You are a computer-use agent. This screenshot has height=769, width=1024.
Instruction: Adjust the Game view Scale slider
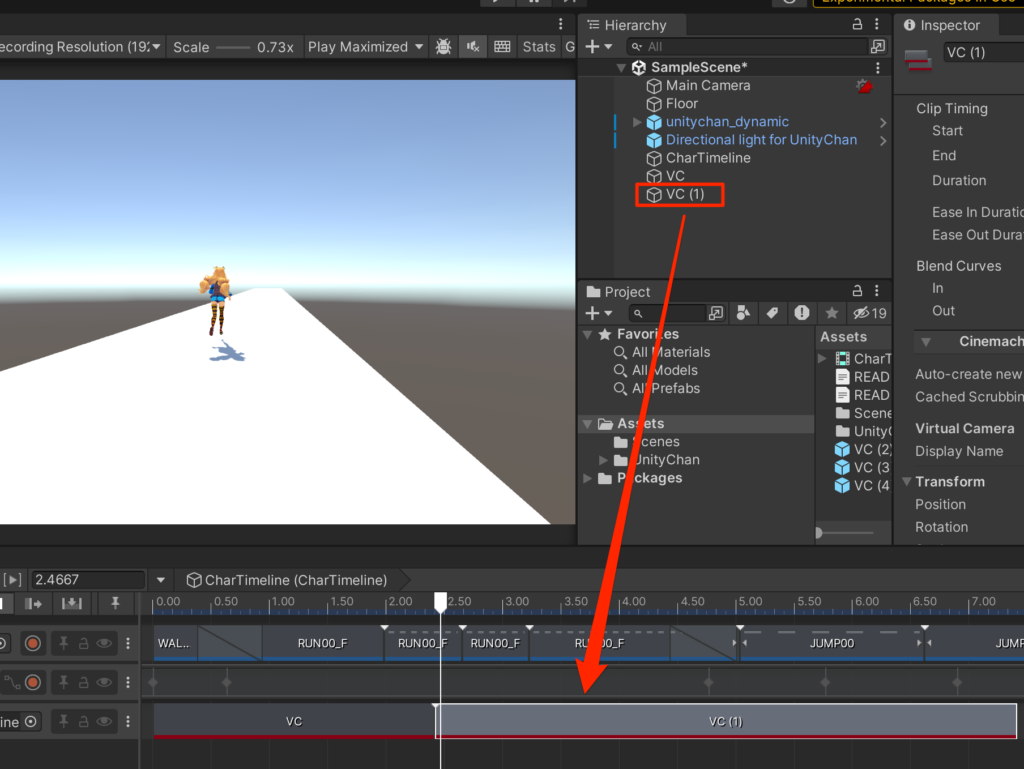(233, 47)
